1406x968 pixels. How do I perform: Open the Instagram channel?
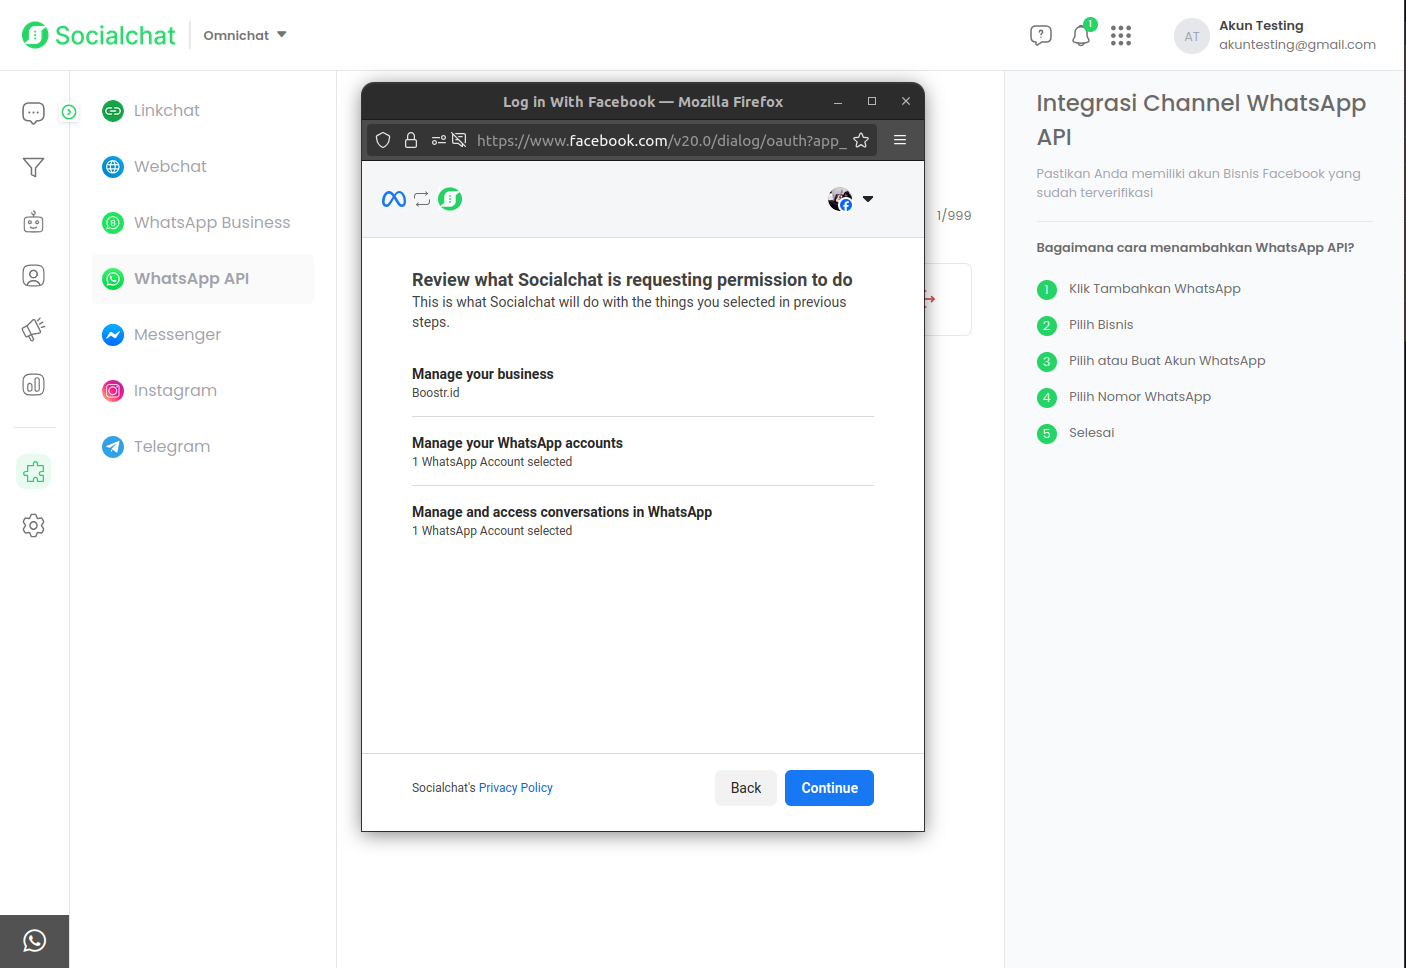[x=174, y=391]
